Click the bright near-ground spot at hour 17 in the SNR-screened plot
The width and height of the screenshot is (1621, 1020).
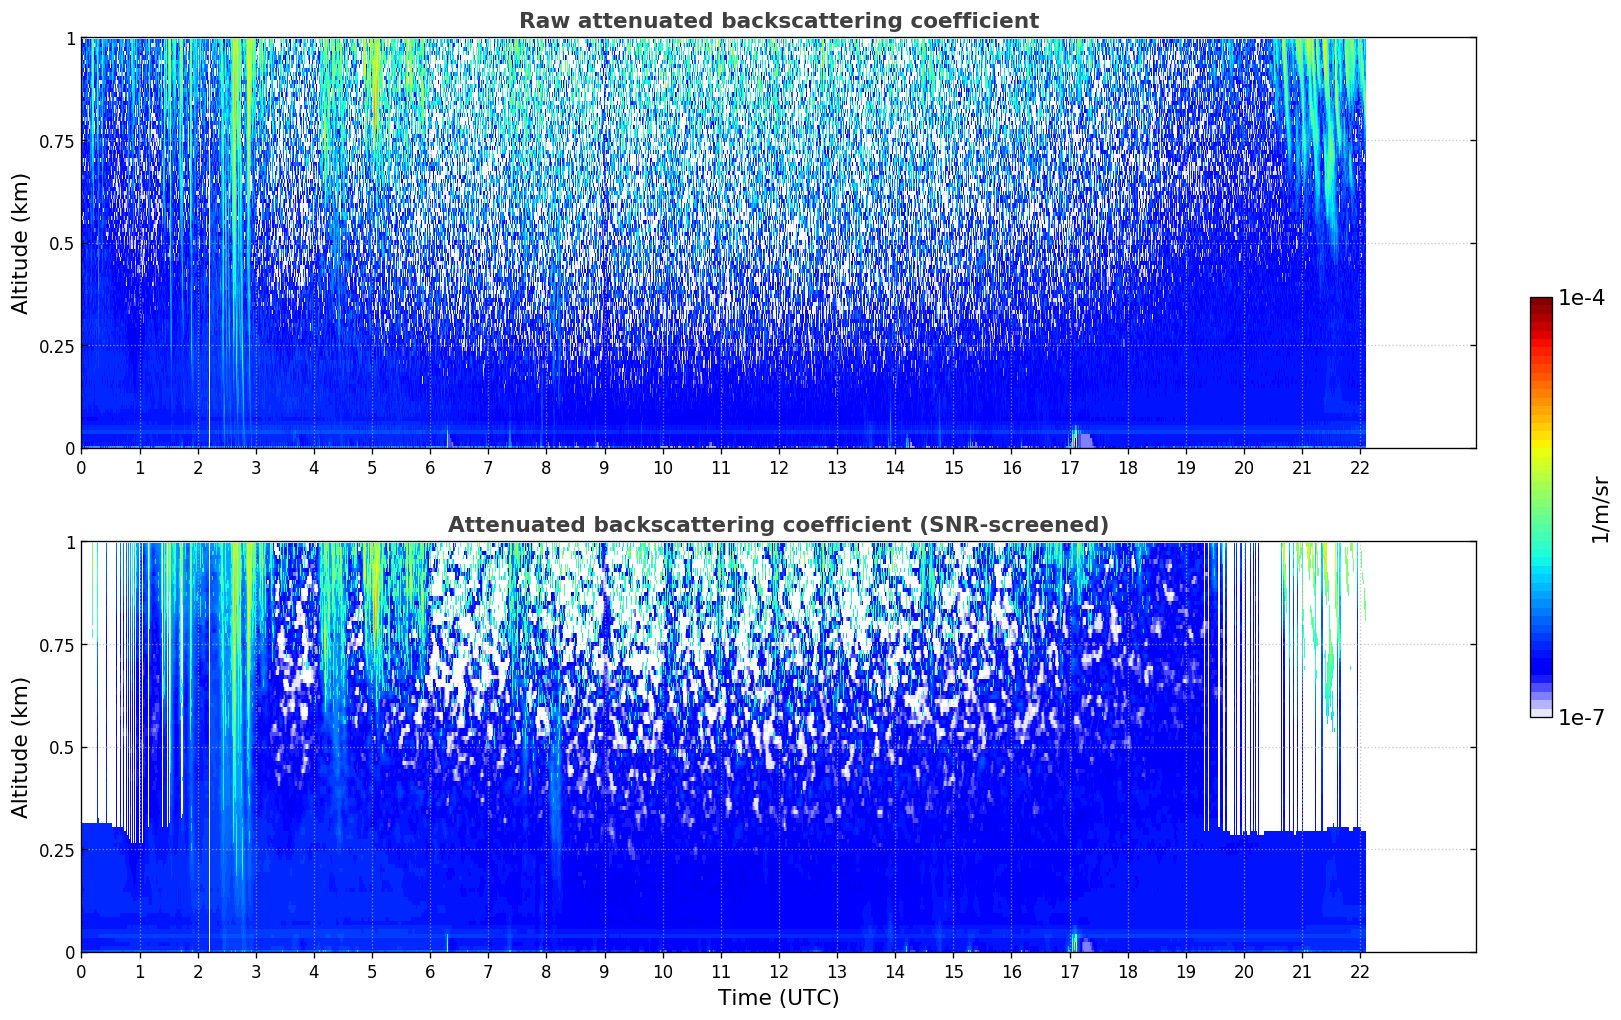coord(1075,942)
